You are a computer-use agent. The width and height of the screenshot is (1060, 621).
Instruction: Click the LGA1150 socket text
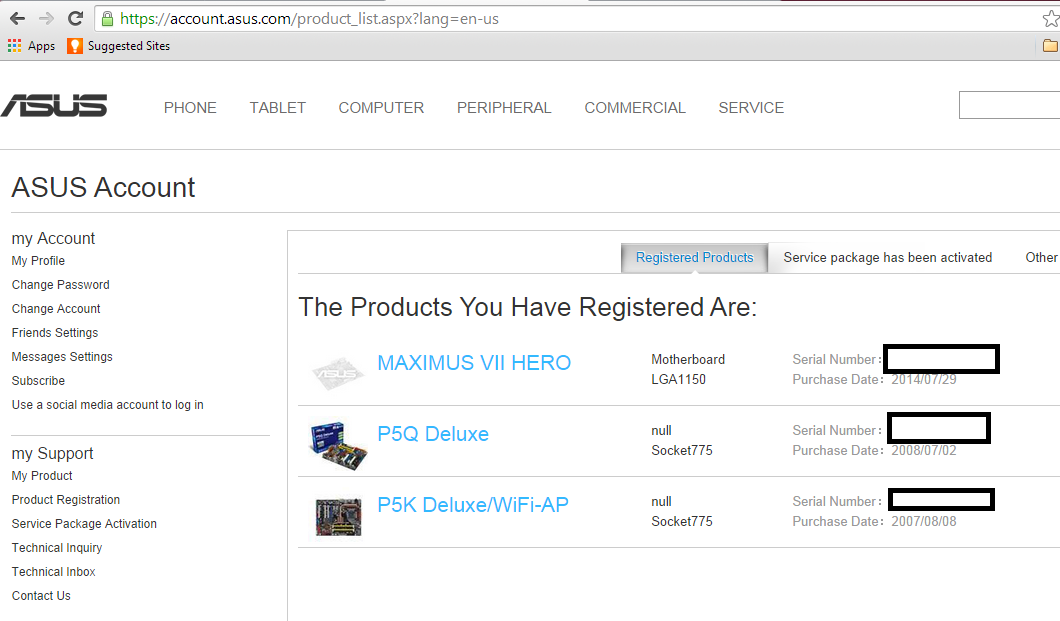point(678,380)
